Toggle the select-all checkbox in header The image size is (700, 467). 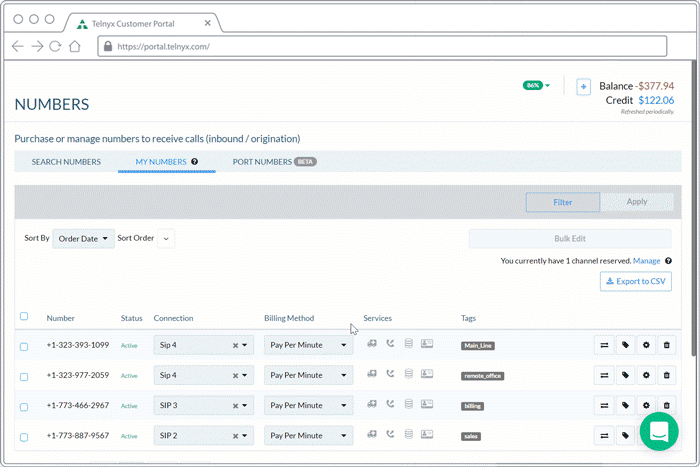click(x=24, y=316)
